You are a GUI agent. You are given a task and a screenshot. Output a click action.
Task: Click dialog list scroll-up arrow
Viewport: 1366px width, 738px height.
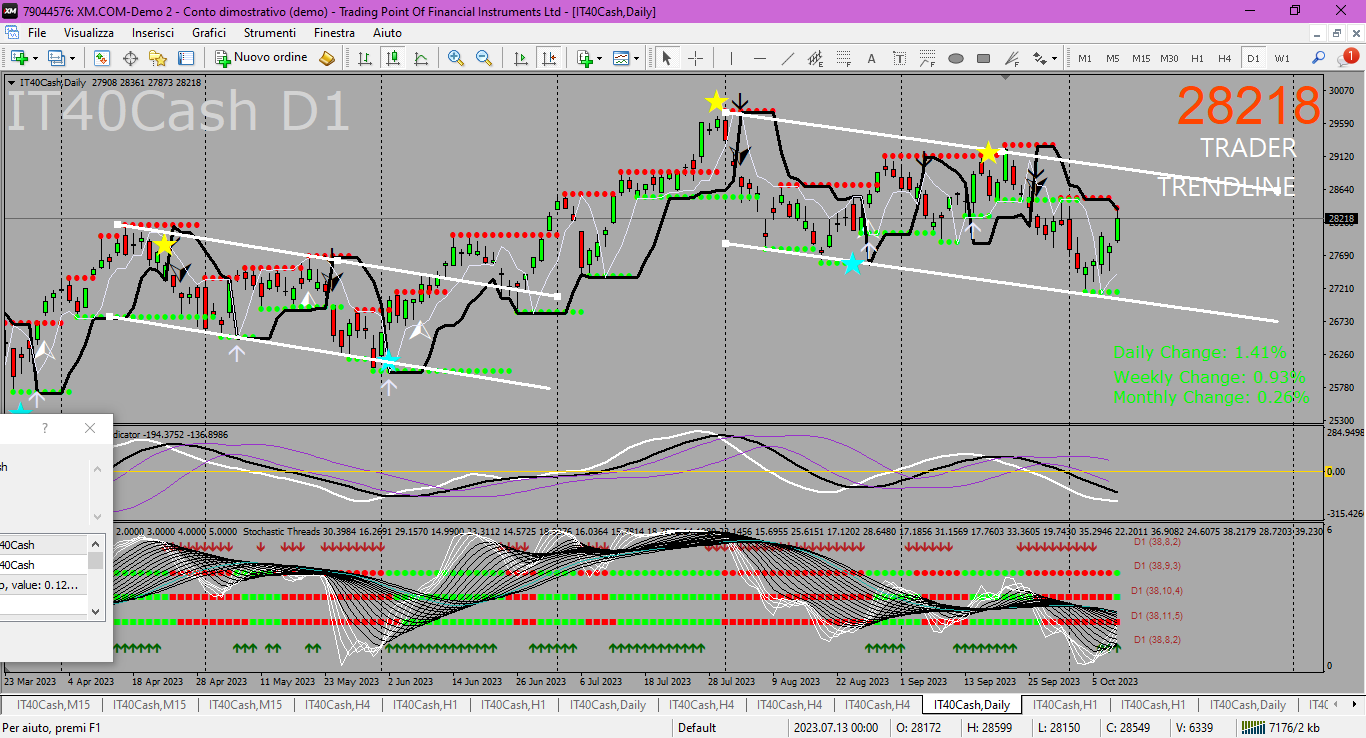(96, 544)
